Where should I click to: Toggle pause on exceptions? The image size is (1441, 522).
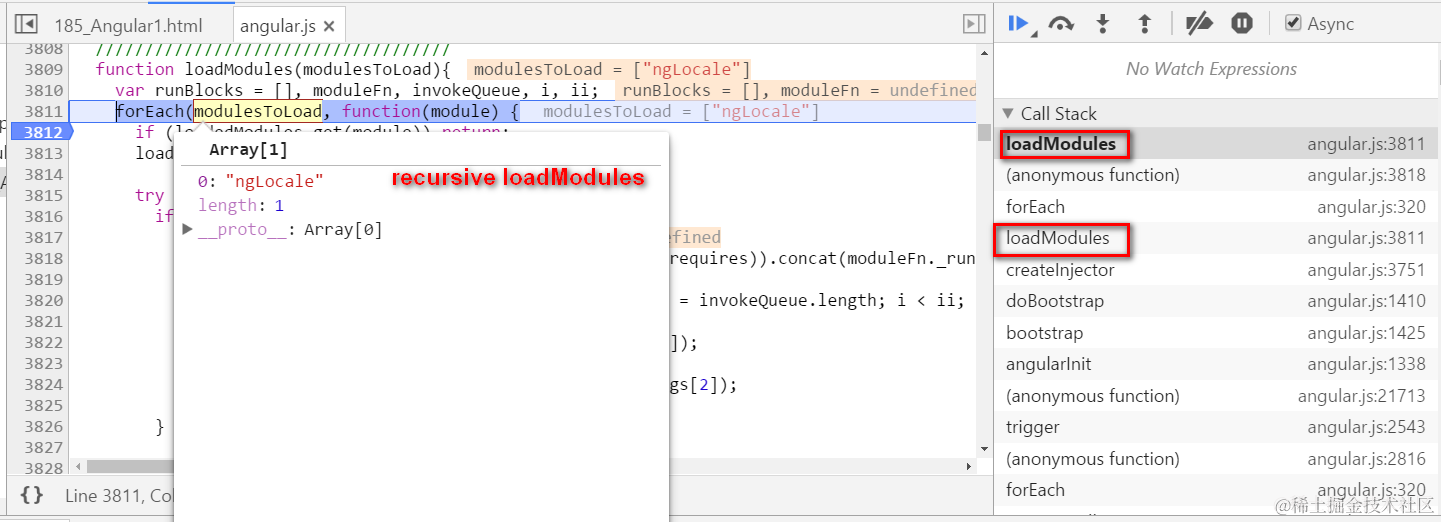tap(1242, 24)
